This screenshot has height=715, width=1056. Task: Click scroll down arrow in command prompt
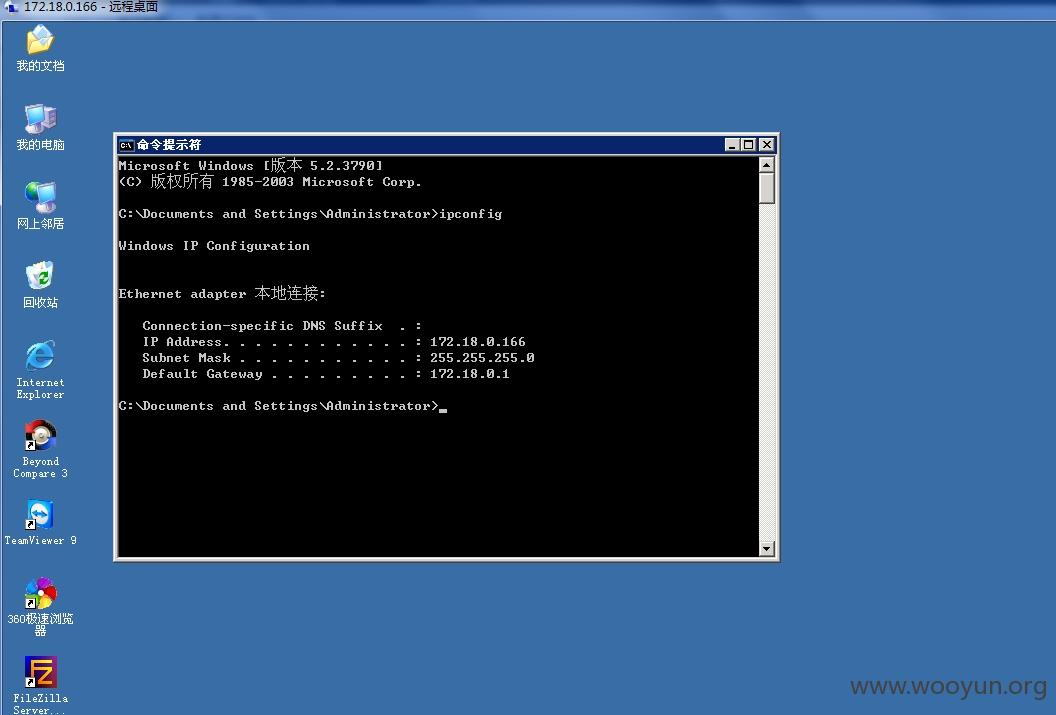point(766,549)
